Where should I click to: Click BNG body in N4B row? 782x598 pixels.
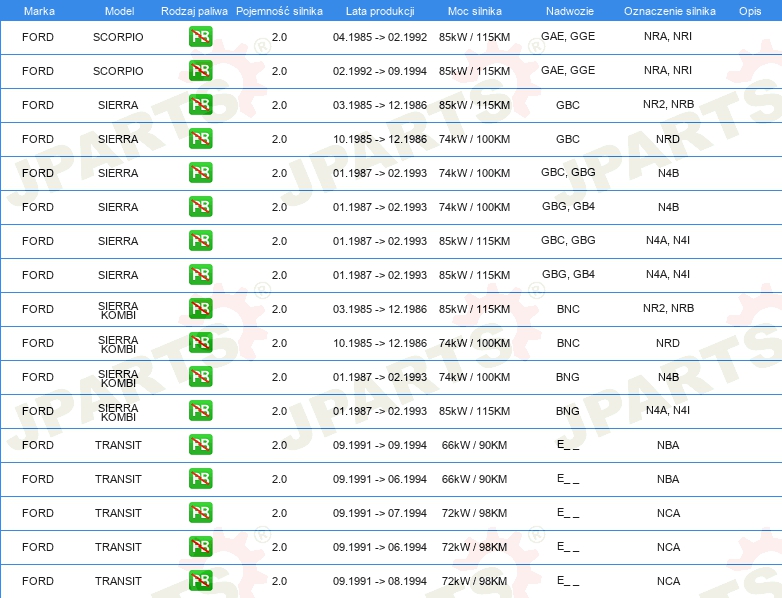[568, 377]
